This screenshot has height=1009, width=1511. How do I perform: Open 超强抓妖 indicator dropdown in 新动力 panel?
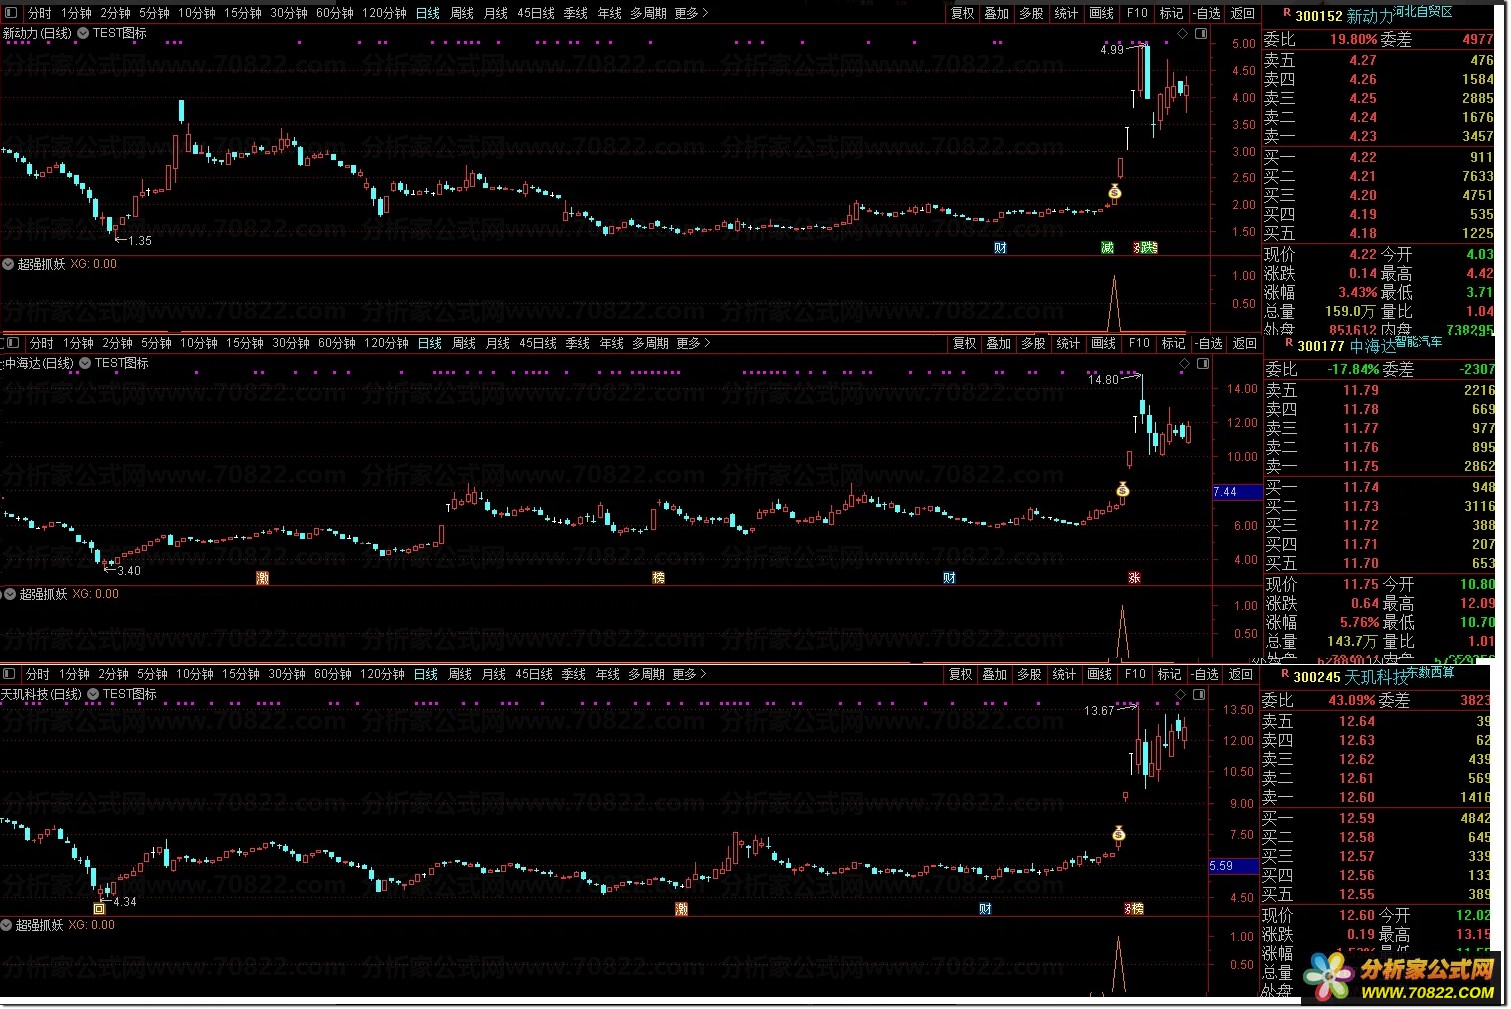click(8, 264)
